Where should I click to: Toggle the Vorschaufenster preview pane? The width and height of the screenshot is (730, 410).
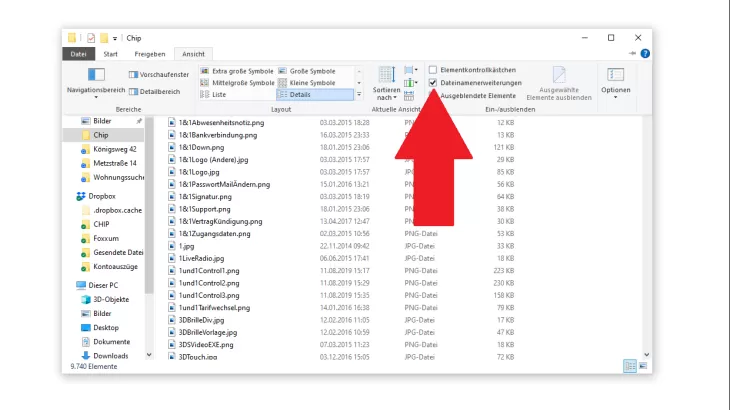point(158,75)
